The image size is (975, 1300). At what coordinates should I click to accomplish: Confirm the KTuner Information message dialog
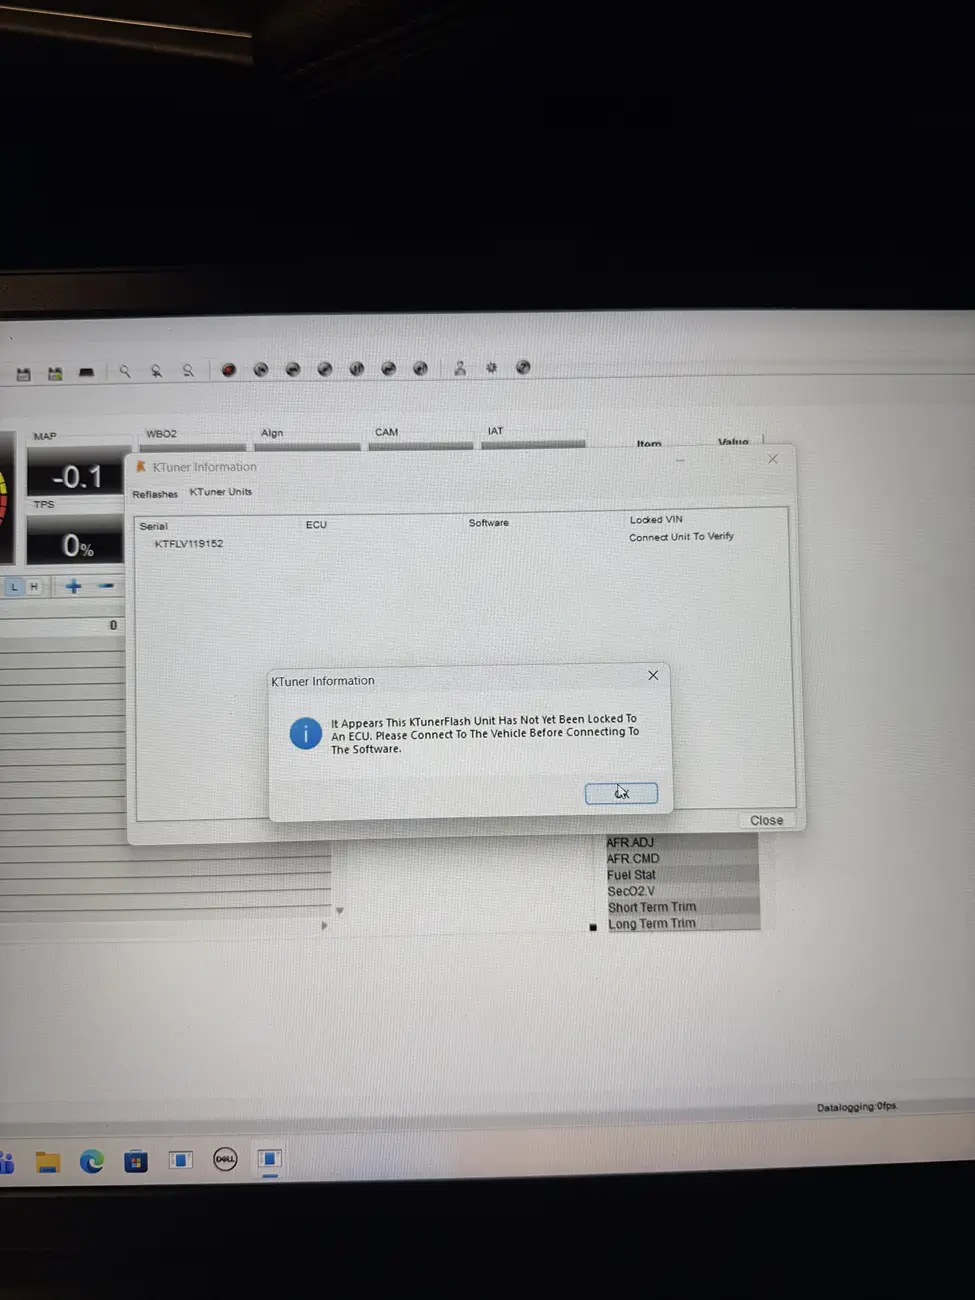point(621,793)
